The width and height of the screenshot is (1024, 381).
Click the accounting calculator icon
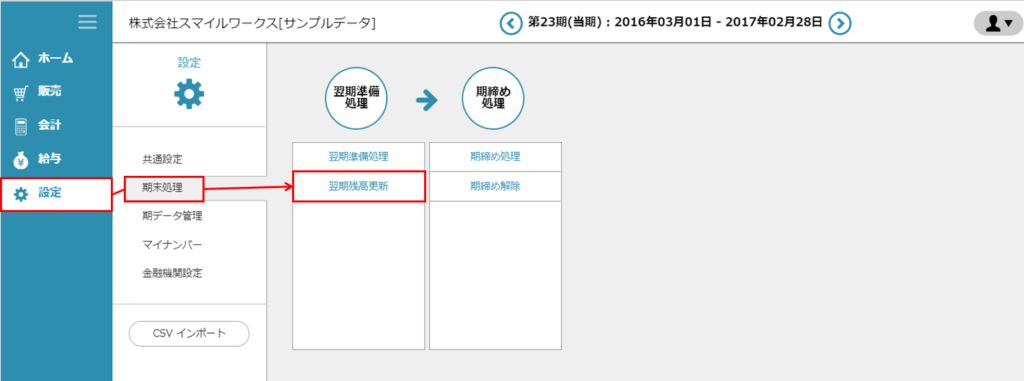(x=21, y=126)
